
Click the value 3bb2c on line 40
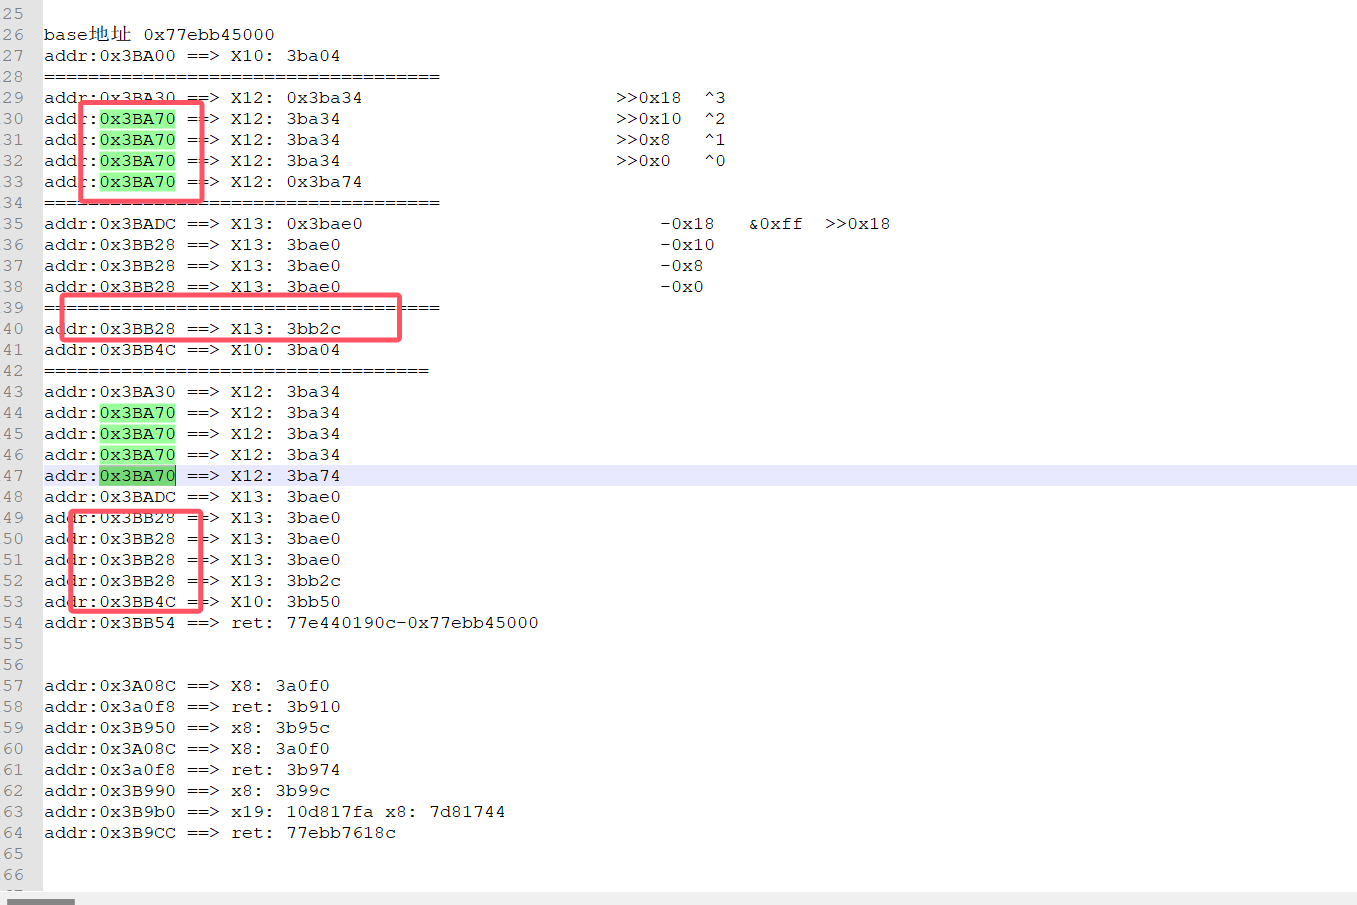coord(313,329)
